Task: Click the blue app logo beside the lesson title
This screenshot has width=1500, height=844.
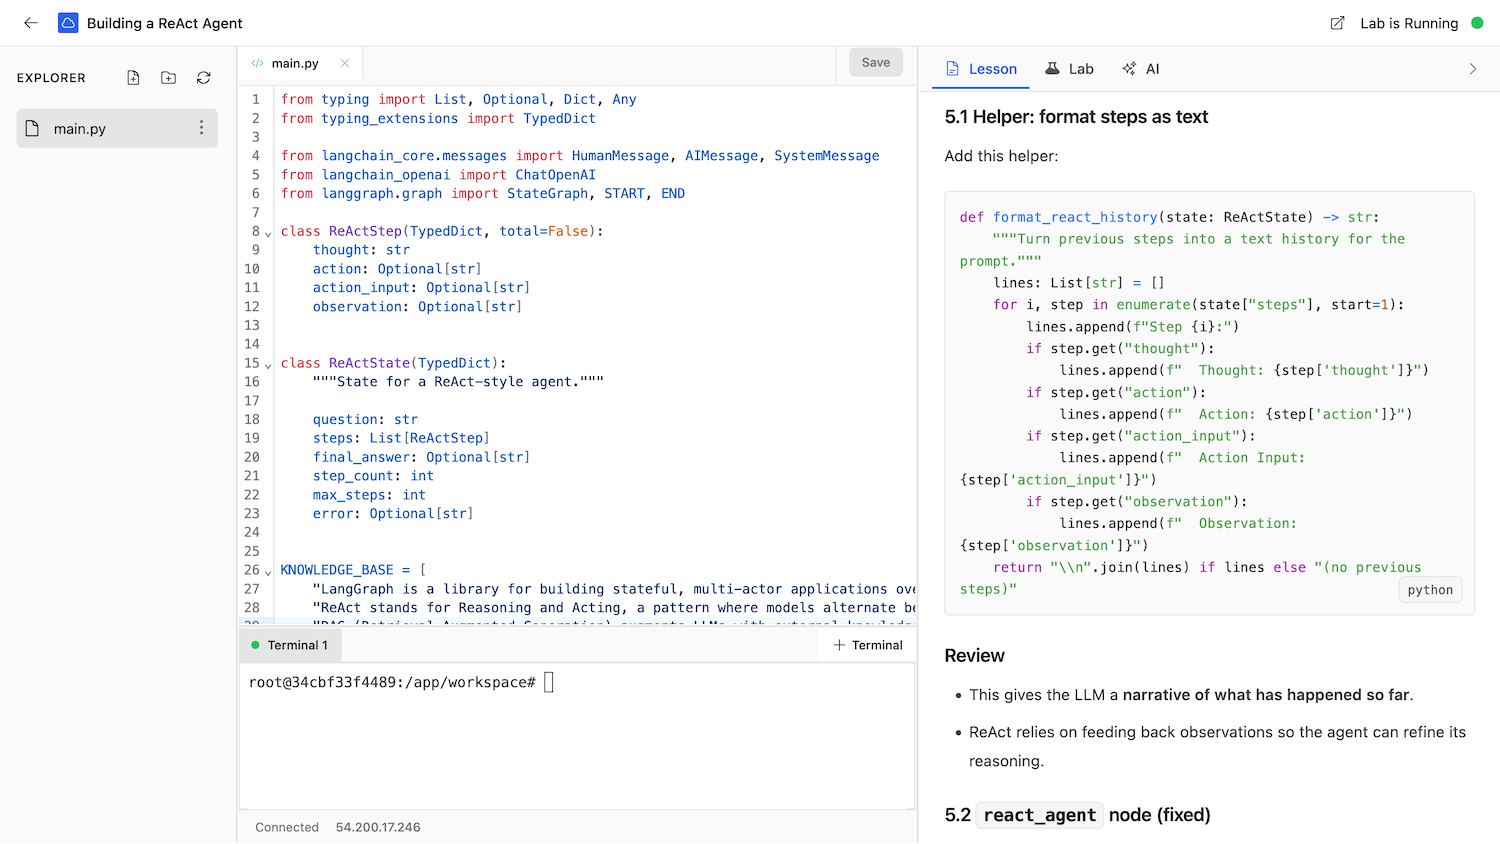Action: (x=67, y=22)
